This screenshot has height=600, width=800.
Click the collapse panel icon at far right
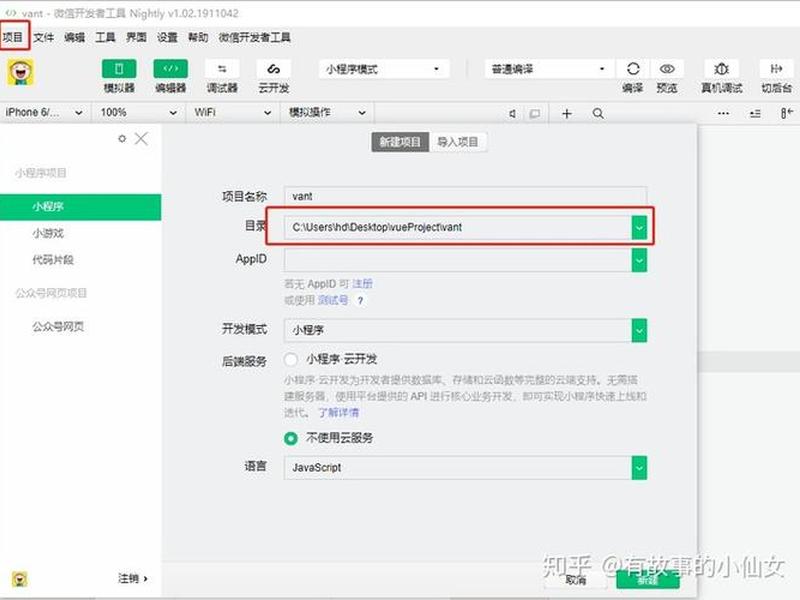(x=786, y=113)
